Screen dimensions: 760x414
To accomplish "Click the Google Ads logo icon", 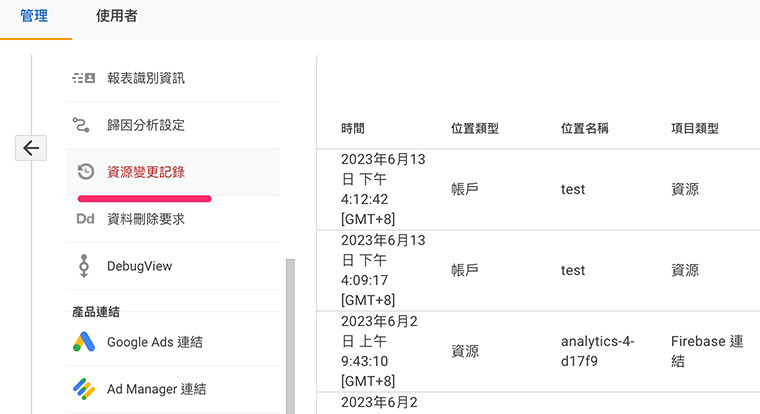I will pos(84,342).
